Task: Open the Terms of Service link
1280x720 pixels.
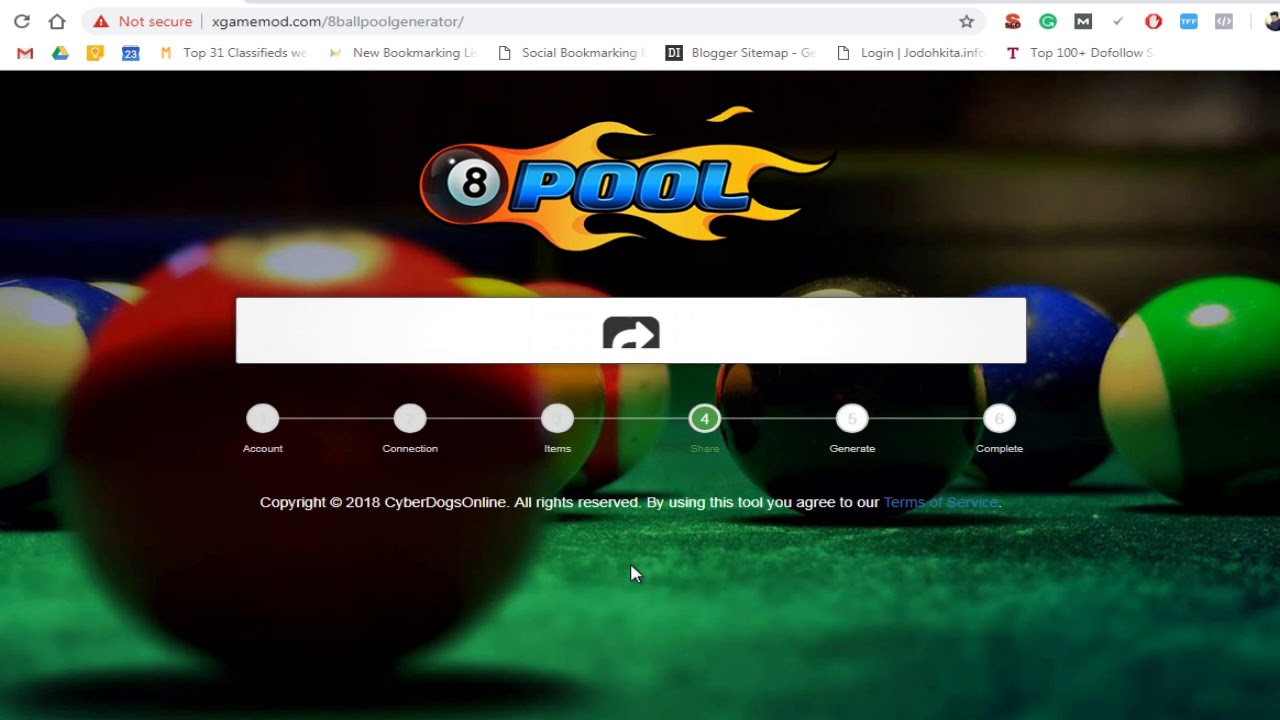Action: (x=940, y=502)
